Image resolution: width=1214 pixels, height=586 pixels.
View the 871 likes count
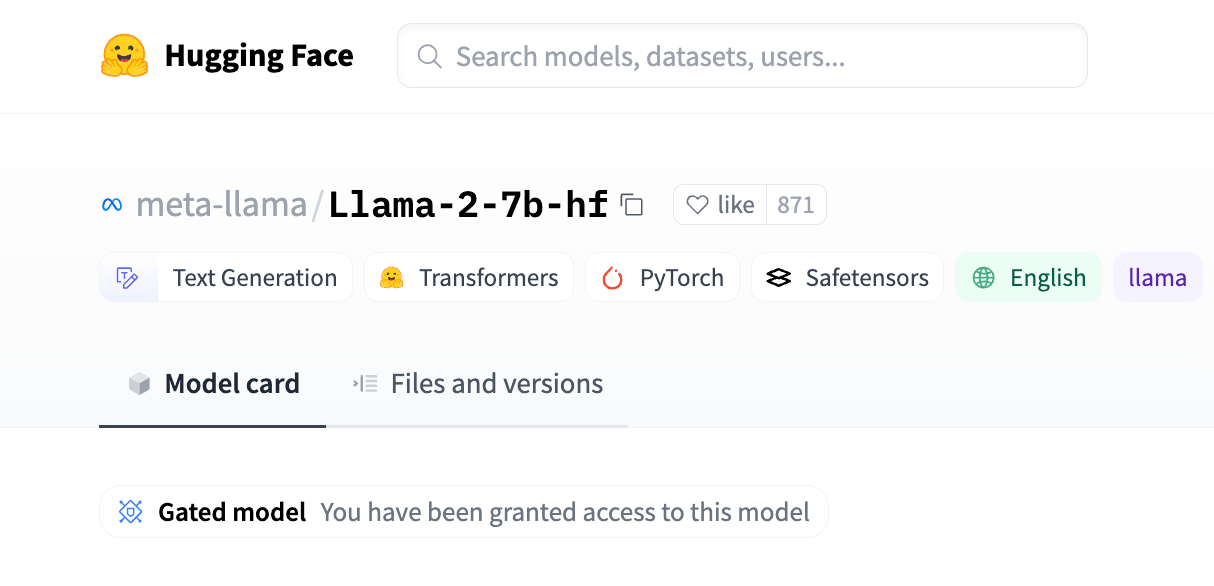pyautogui.click(x=796, y=205)
